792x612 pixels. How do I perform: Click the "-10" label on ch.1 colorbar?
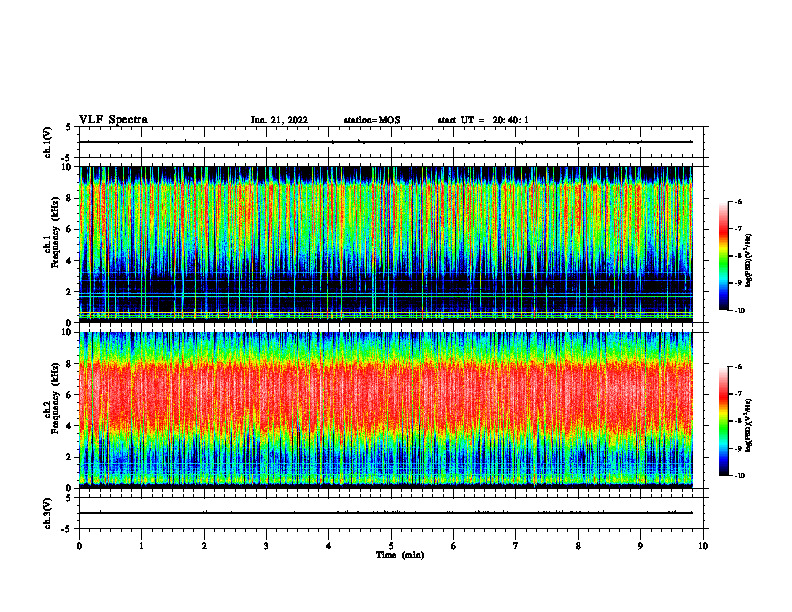click(x=740, y=311)
